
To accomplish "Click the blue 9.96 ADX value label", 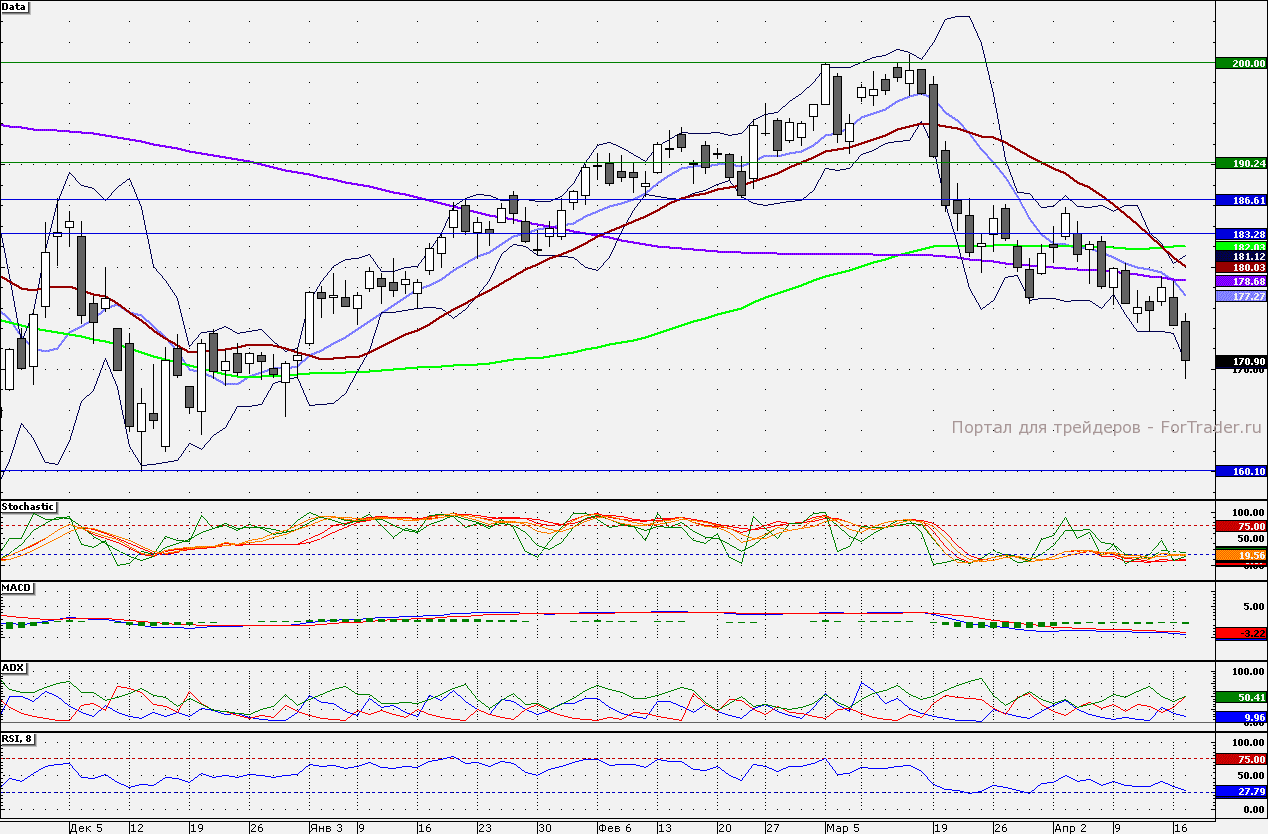I will (x=1241, y=717).
